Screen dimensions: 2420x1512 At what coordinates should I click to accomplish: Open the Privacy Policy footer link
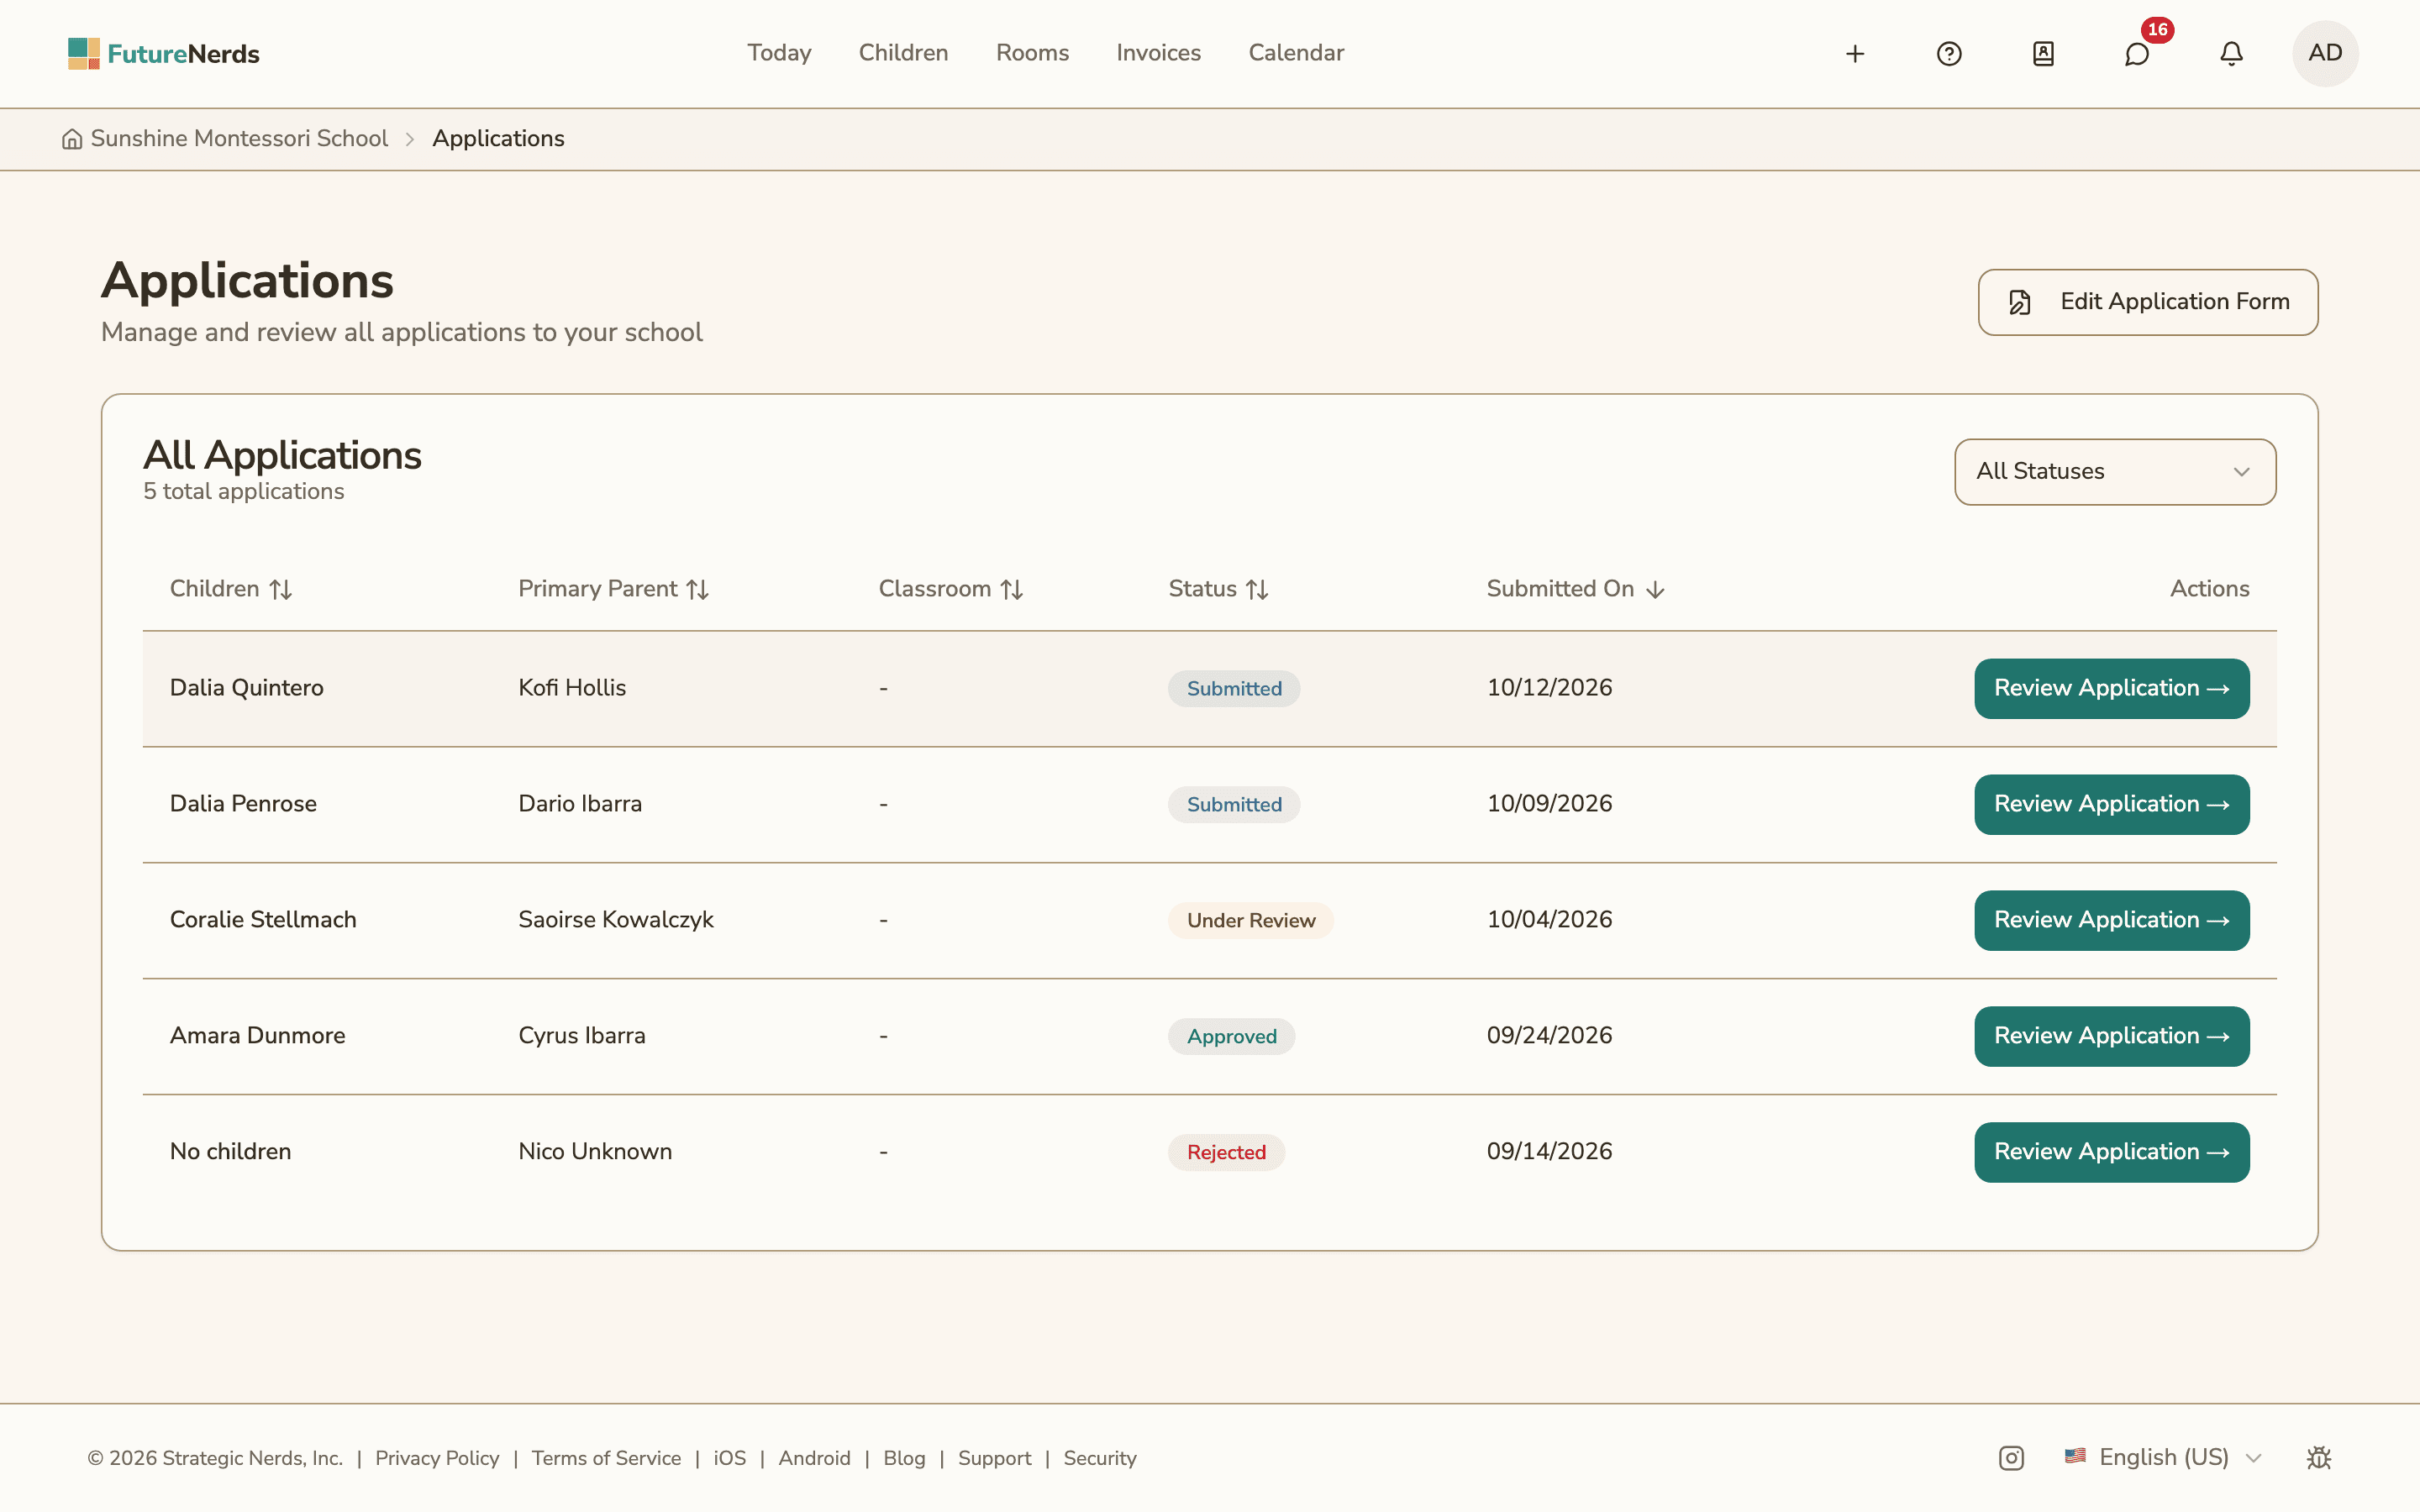click(x=437, y=1458)
